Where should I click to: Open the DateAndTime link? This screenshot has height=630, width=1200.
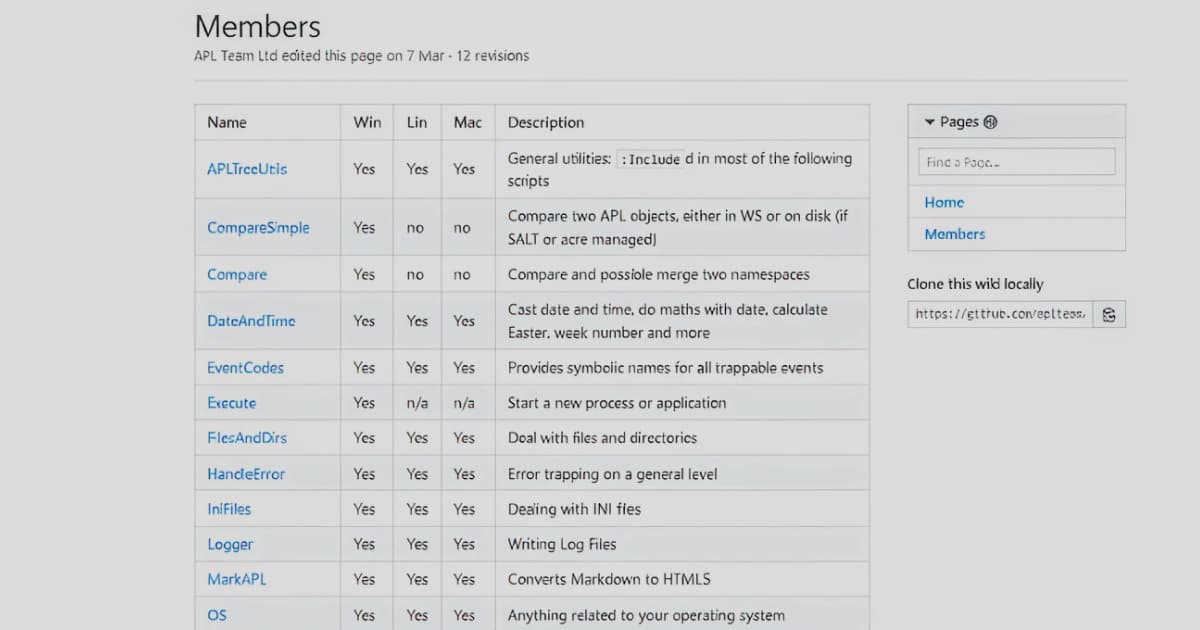pos(251,321)
